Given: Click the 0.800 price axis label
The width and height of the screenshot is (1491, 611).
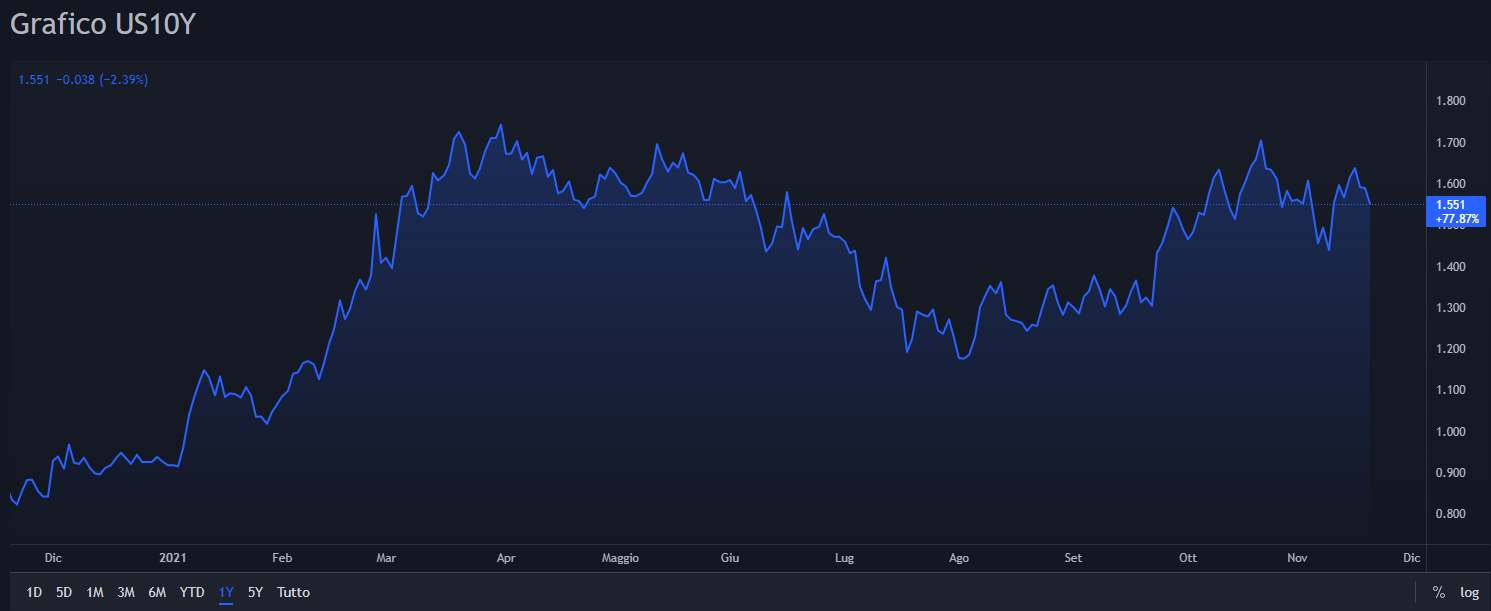Looking at the screenshot, I should [x=1450, y=514].
